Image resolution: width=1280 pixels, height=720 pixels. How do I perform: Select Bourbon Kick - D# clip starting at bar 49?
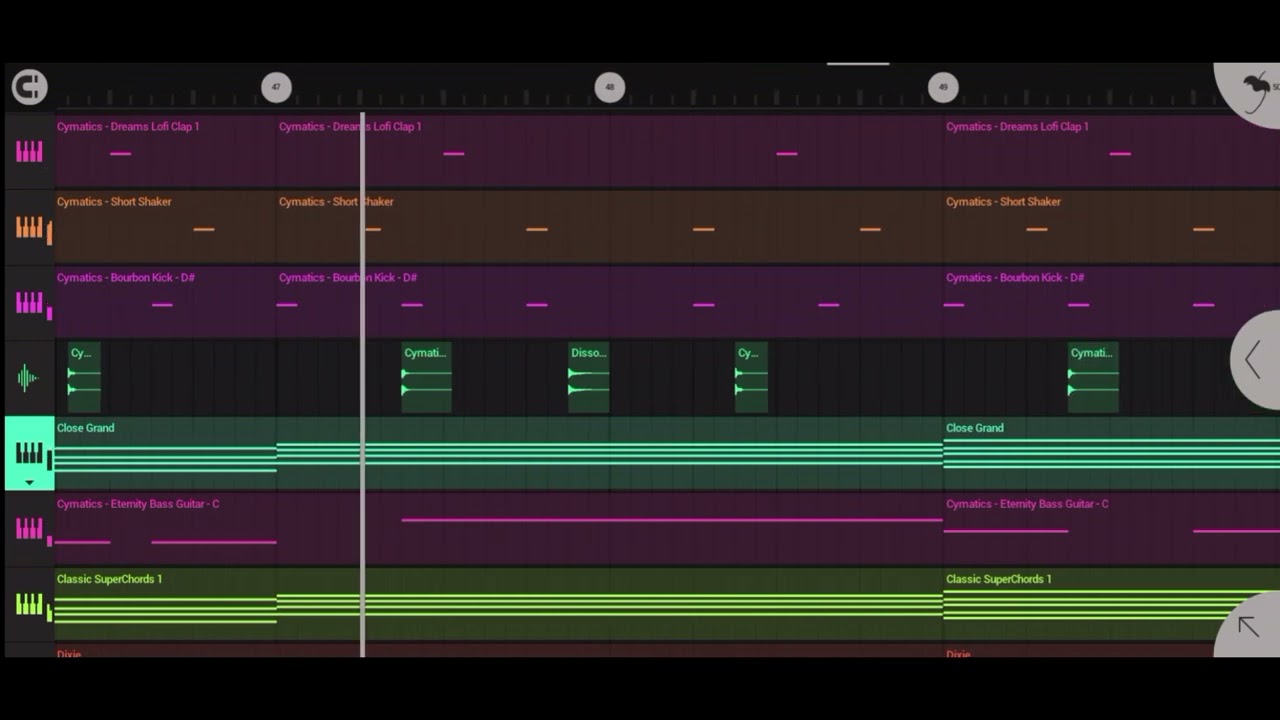(x=1111, y=302)
